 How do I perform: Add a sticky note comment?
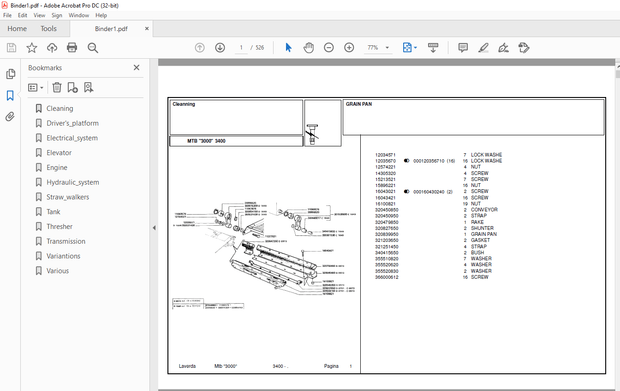463,48
